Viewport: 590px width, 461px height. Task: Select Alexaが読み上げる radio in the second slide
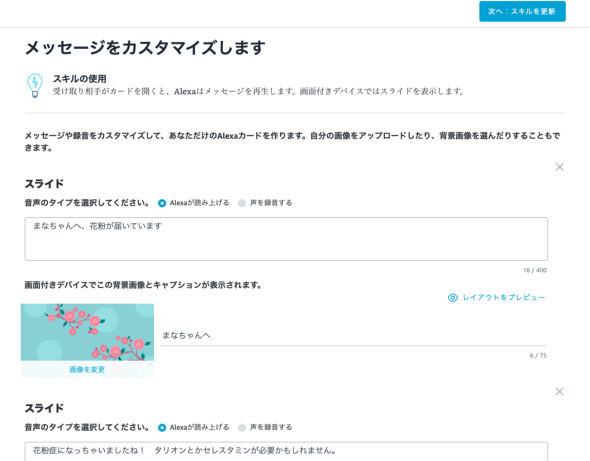[162, 428]
